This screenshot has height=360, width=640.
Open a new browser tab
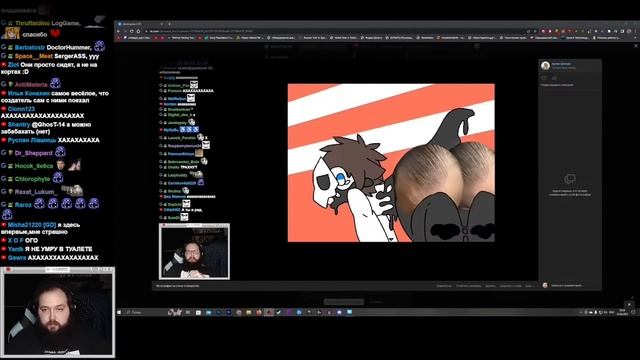tap(169, 24)
